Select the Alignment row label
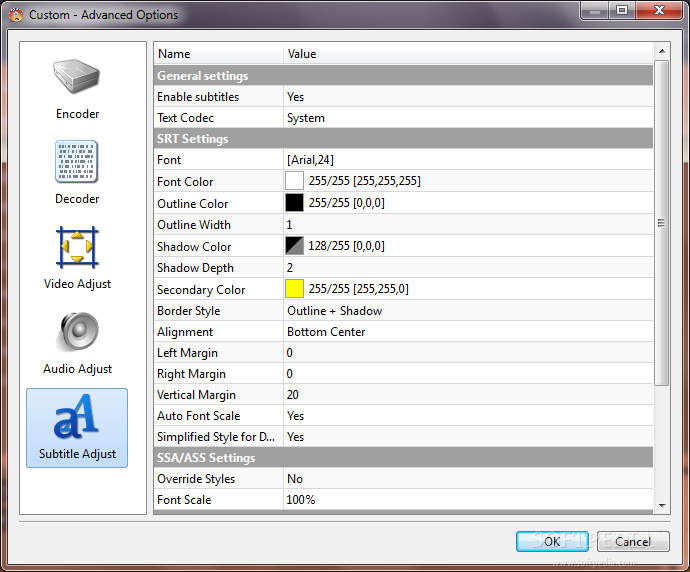 pyautogui.click(x=185, y=332)
